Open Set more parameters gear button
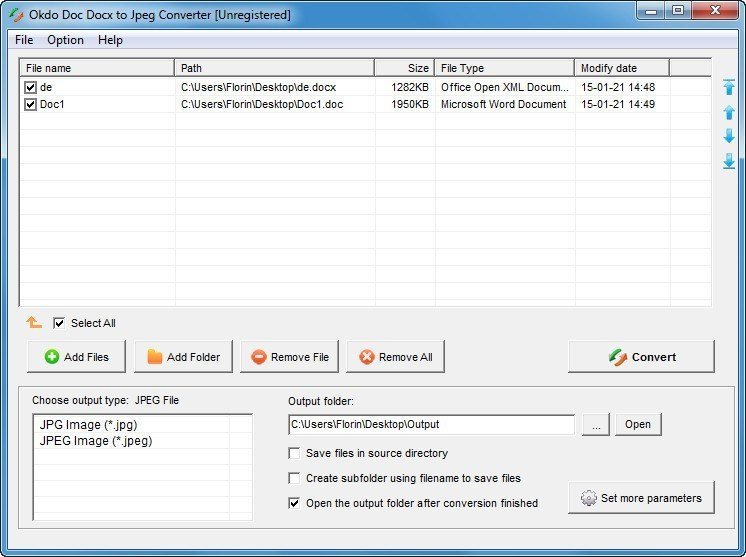 point(641,498)
